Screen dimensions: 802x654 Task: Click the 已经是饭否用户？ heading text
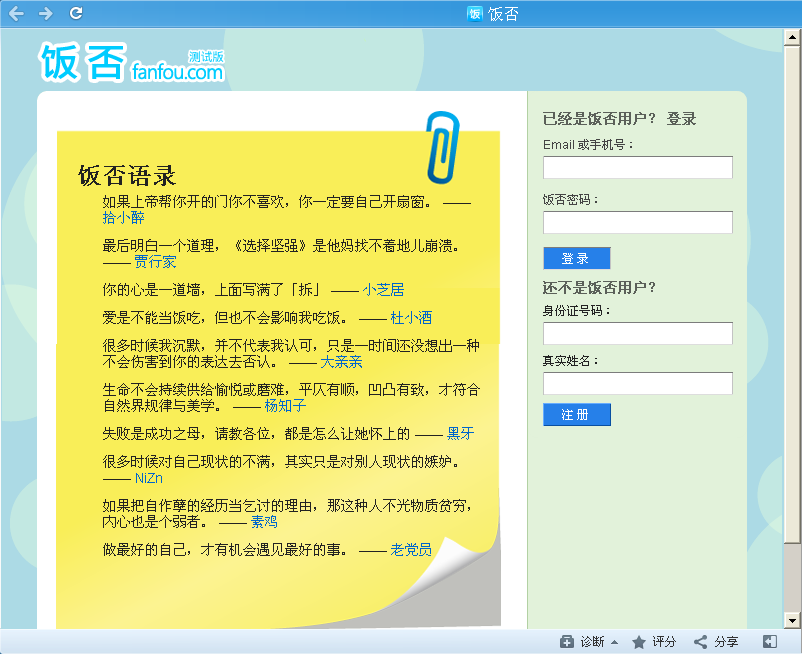click(599, 119)
